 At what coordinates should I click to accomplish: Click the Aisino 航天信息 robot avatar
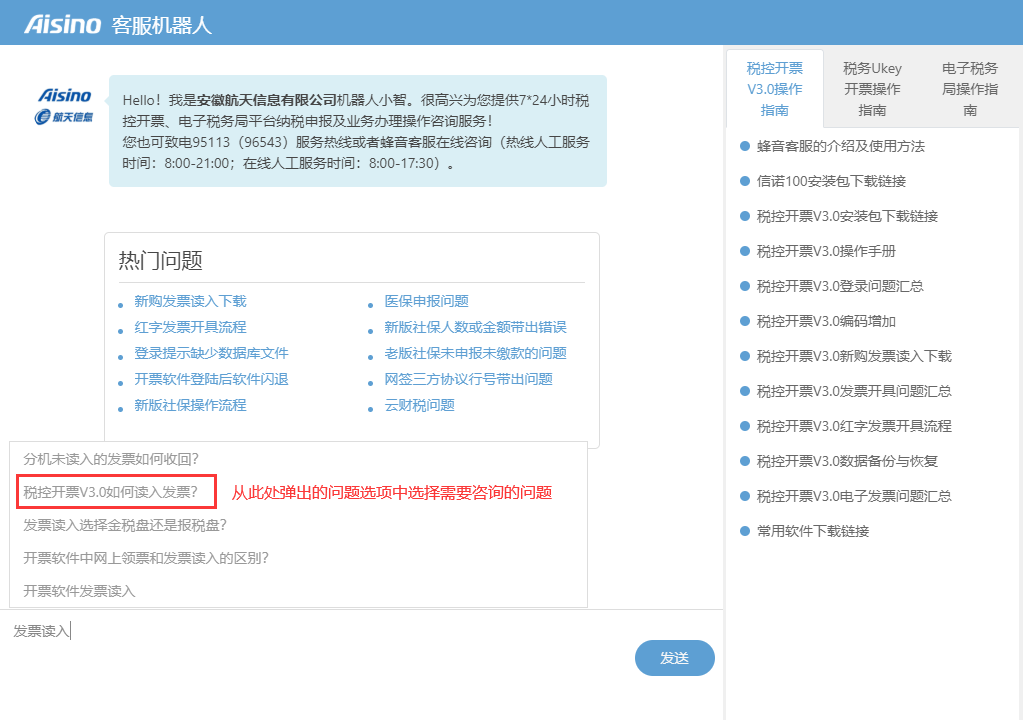[64, 106]
